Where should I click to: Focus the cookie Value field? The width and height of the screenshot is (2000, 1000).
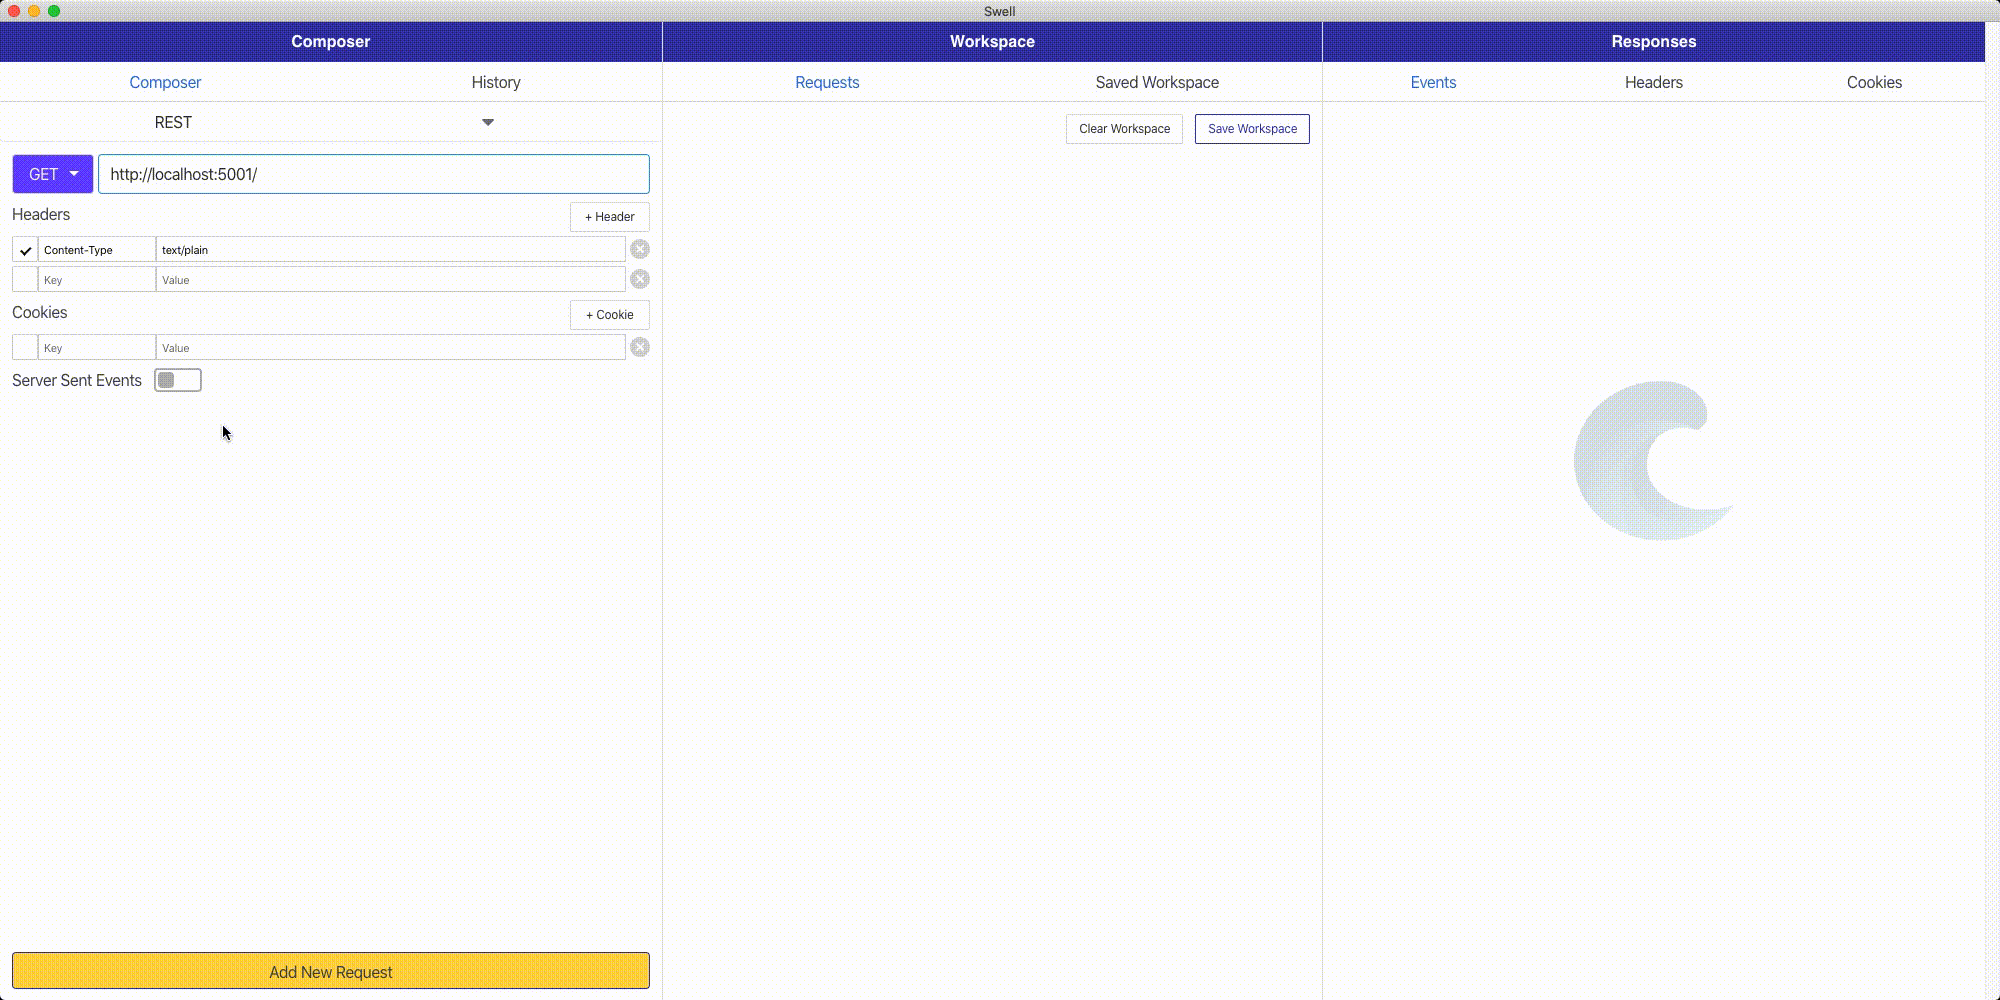click(x=391, y=348)
